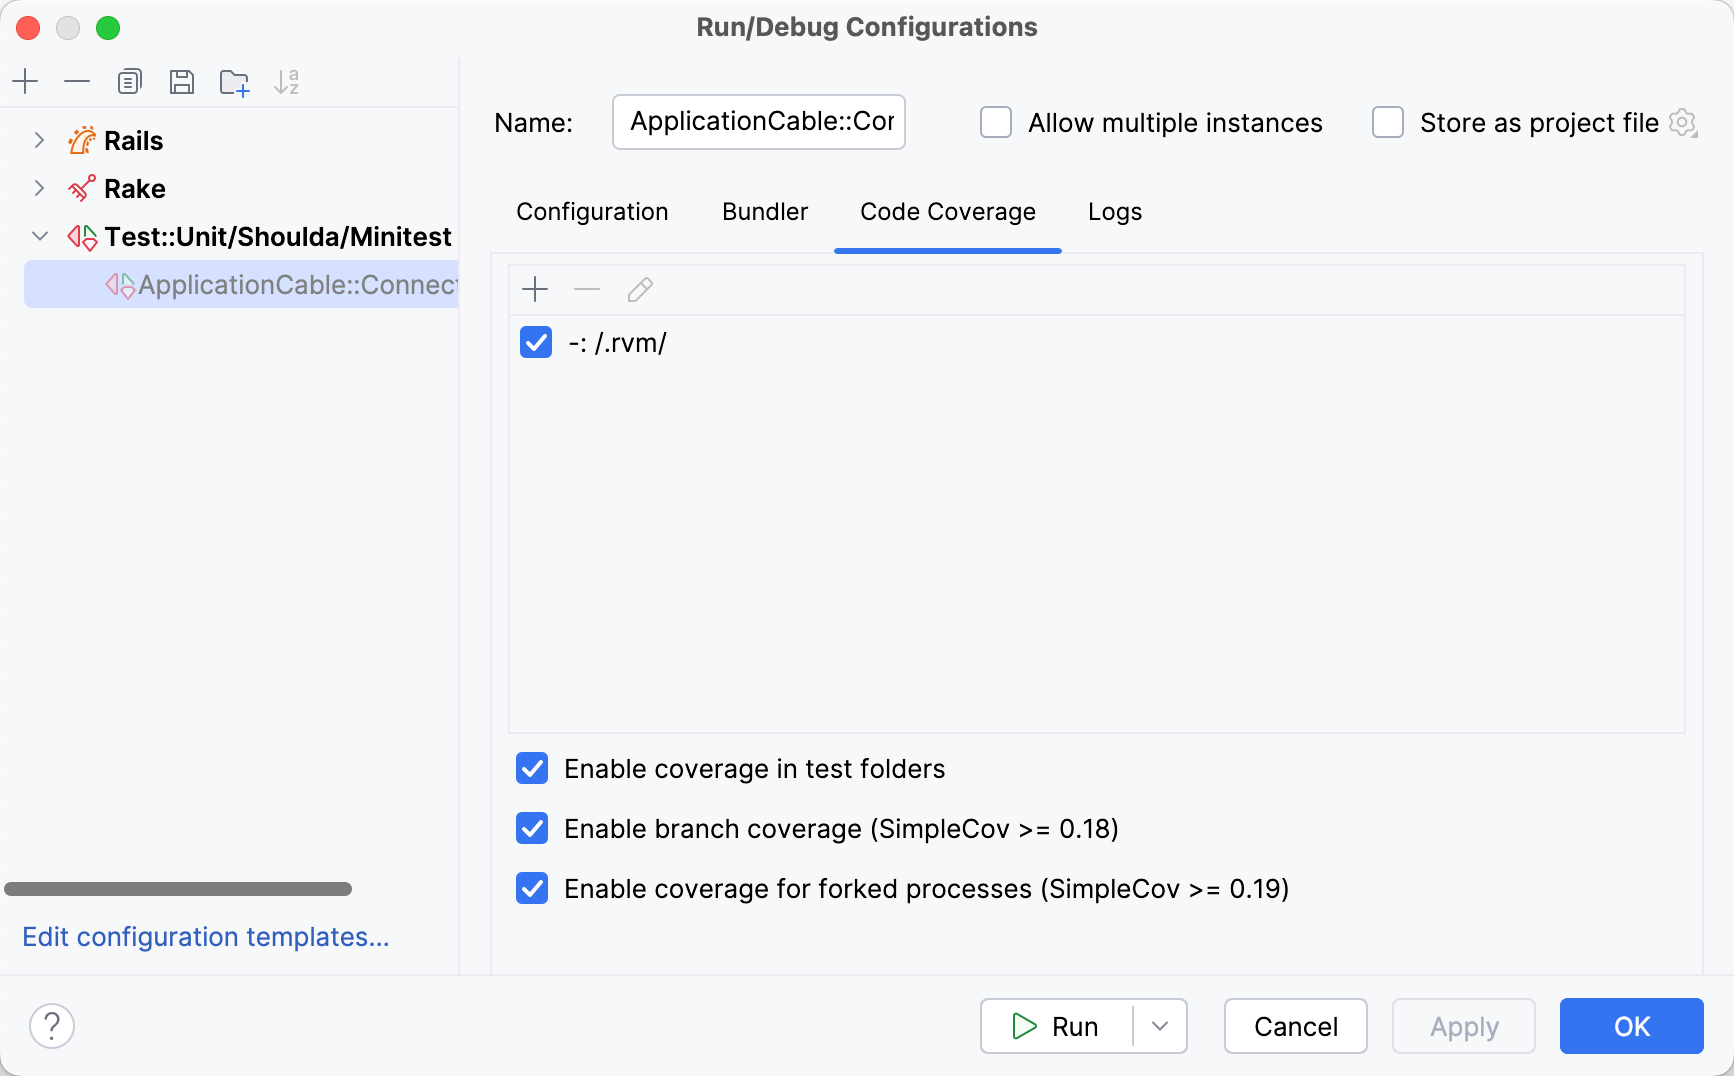Sort configurations alphabetically
The height and width of the screenshot is (1076, 1734).
[x=288, y=81]
